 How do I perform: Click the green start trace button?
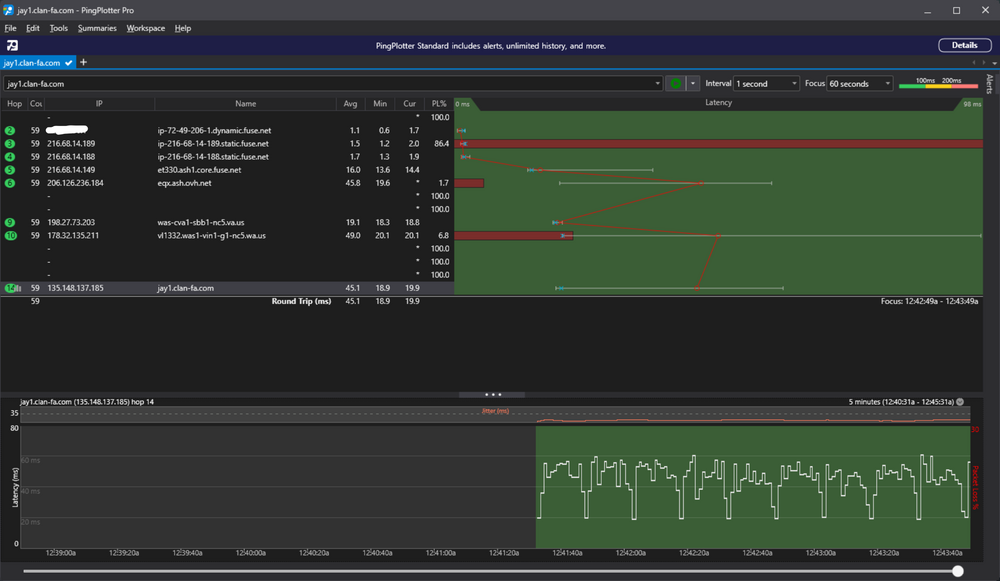coord(675,84)
